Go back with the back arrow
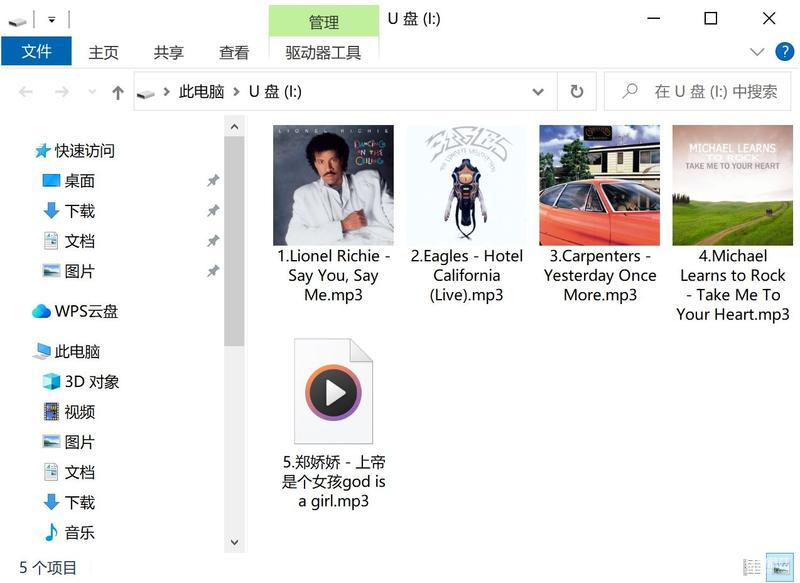800x583 pixels. tap(26, 92)
